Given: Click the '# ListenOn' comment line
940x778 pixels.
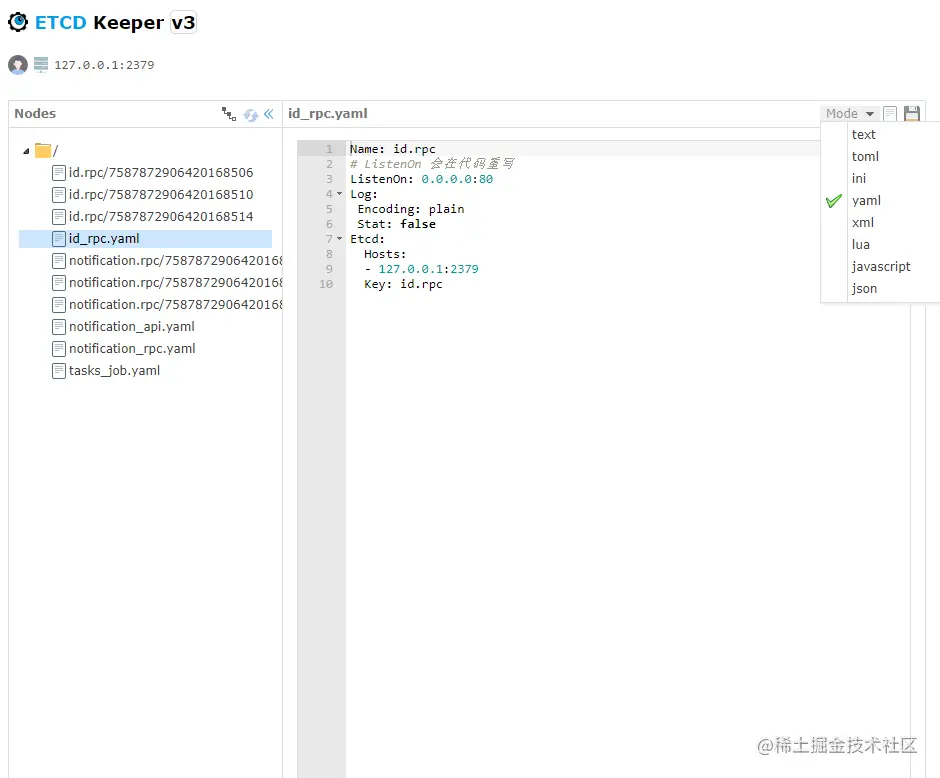Looking at the screenshot, I should [x=432, y=164].
